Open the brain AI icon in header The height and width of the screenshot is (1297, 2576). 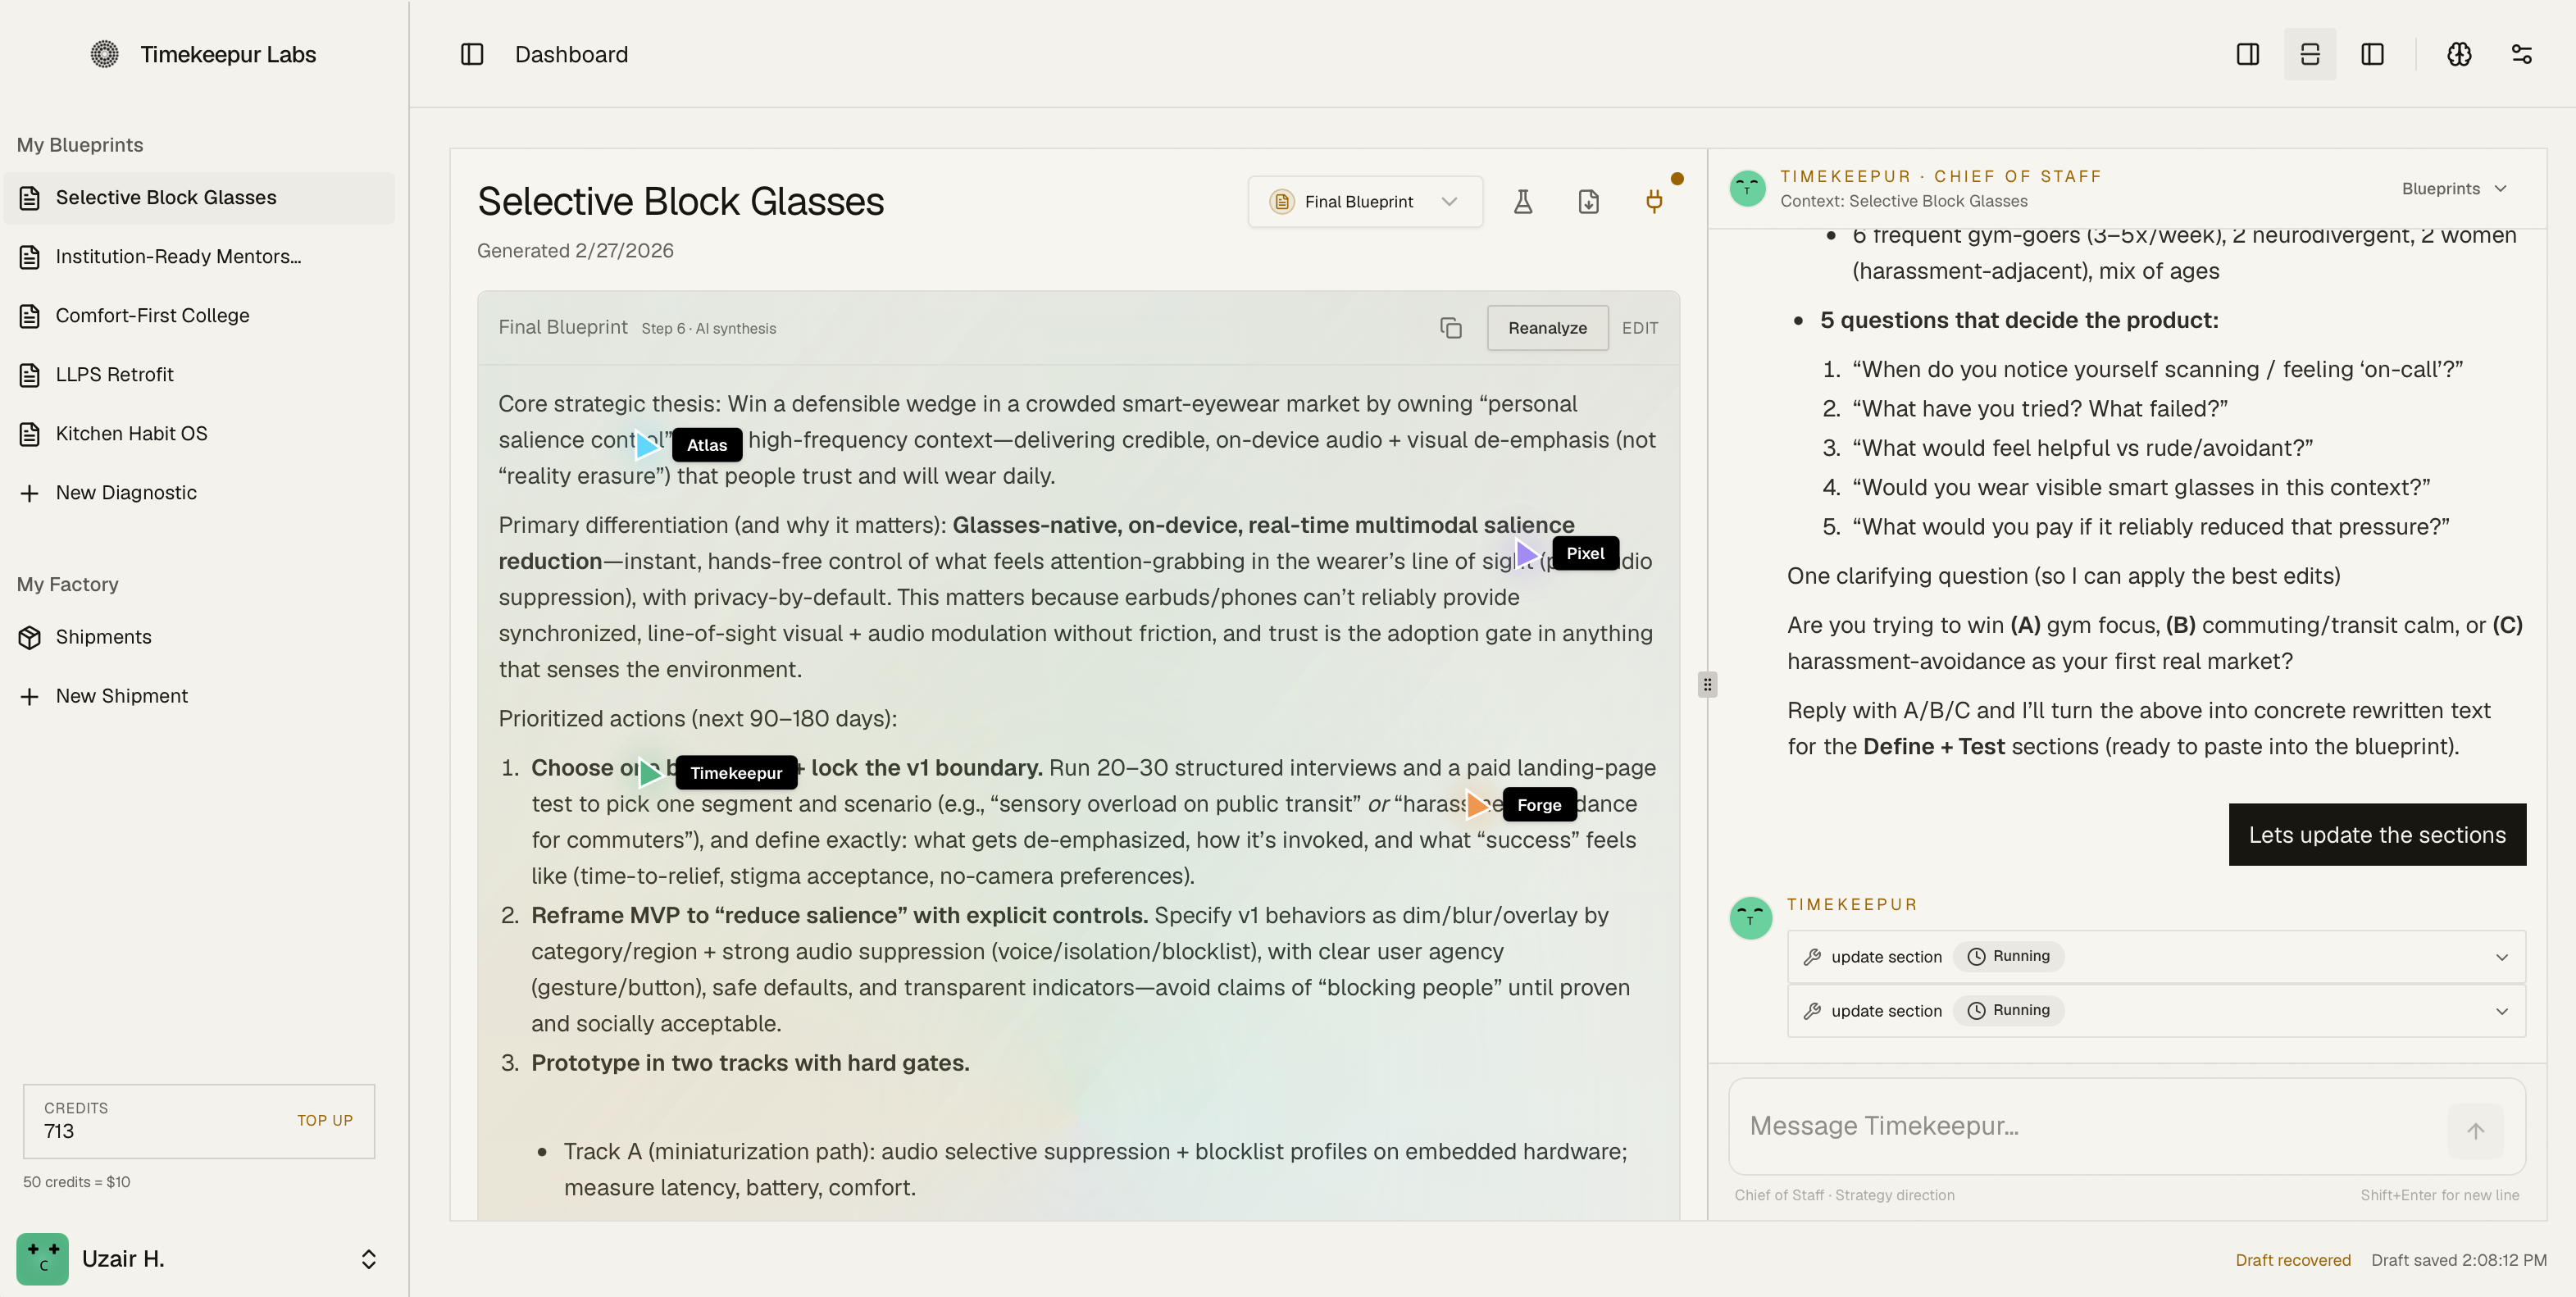(2459, 54)
